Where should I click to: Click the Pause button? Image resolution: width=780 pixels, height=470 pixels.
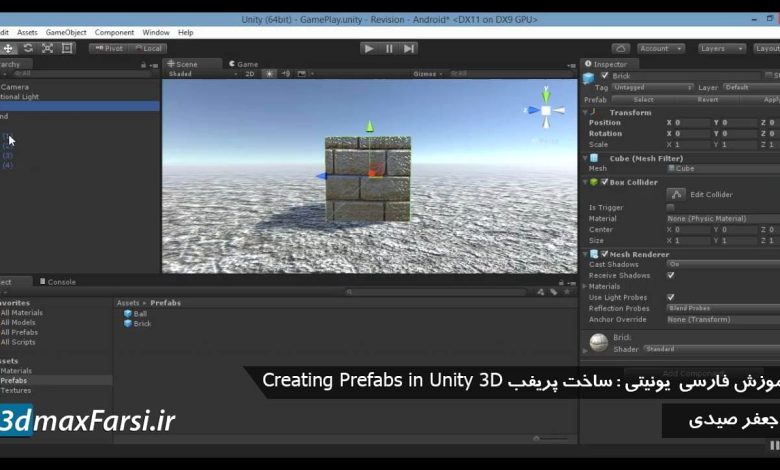point(389,49)
